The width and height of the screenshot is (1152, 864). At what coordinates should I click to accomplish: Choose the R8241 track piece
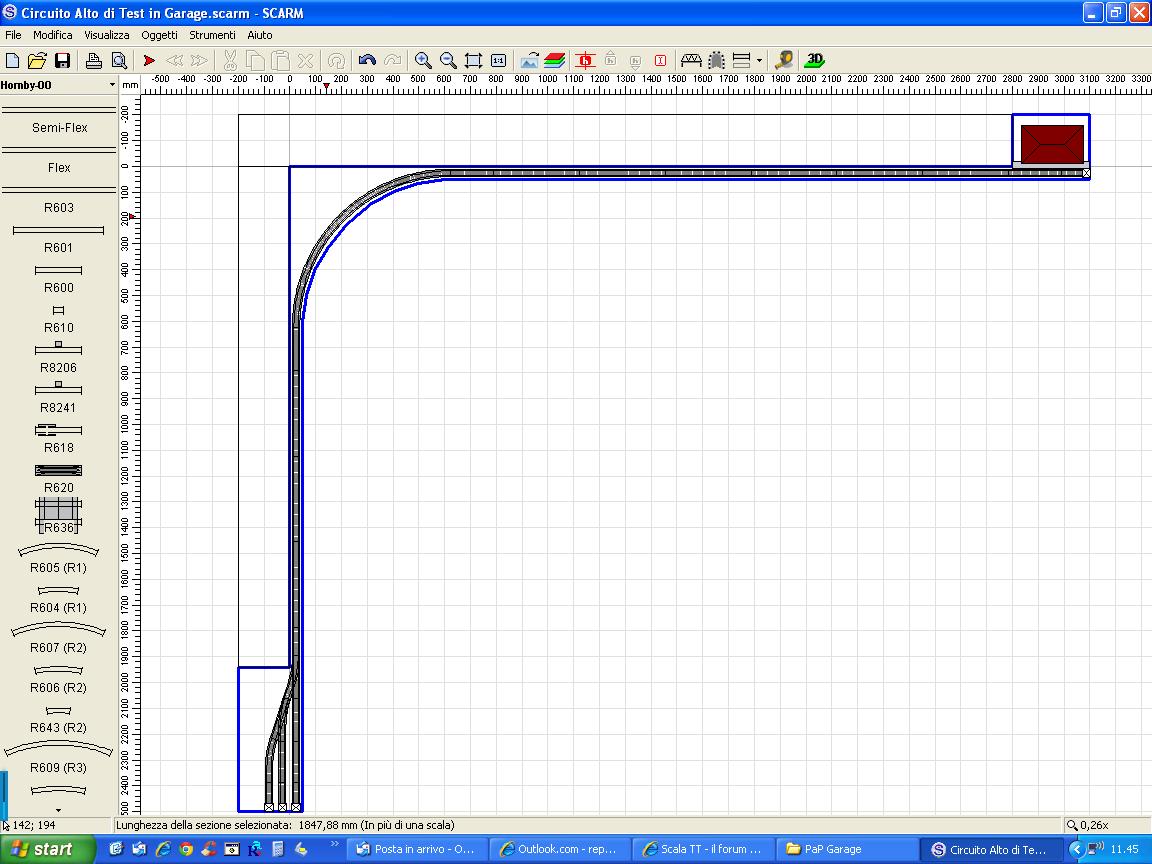pyautogui.click(x=59, y=398)
